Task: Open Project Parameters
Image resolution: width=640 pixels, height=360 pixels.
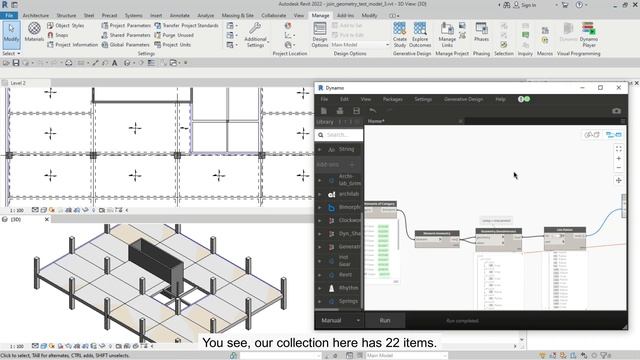Action: pyautogui.click(x=126, y=25)
